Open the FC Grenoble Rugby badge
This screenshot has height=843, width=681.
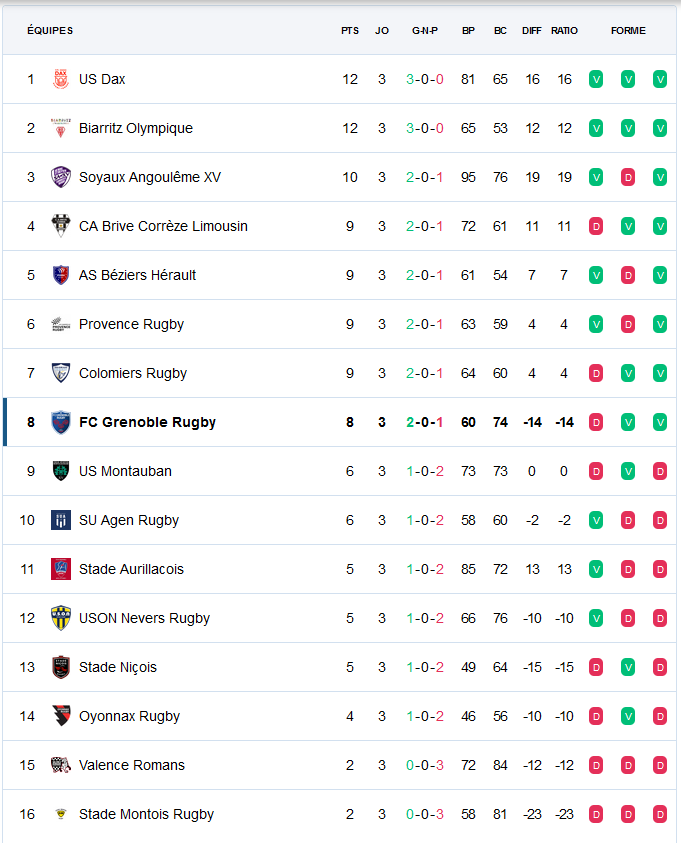coord(61,422)
